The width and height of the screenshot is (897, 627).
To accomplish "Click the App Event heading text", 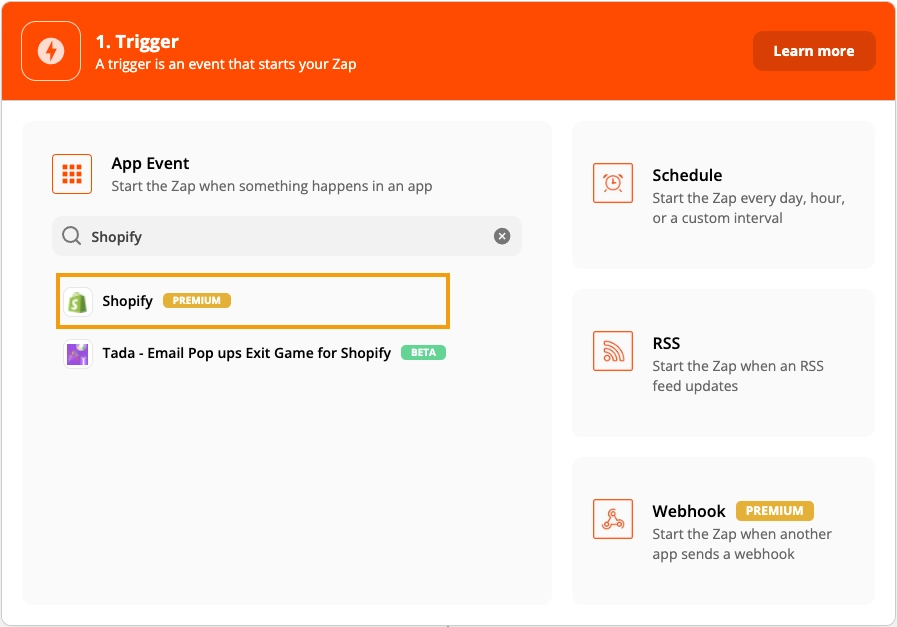I will [150, 164].
